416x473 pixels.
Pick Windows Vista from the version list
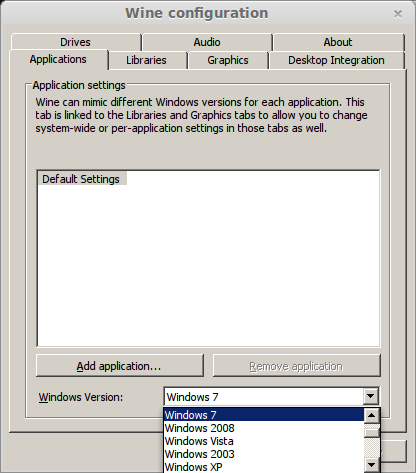(x=264, y=441)
